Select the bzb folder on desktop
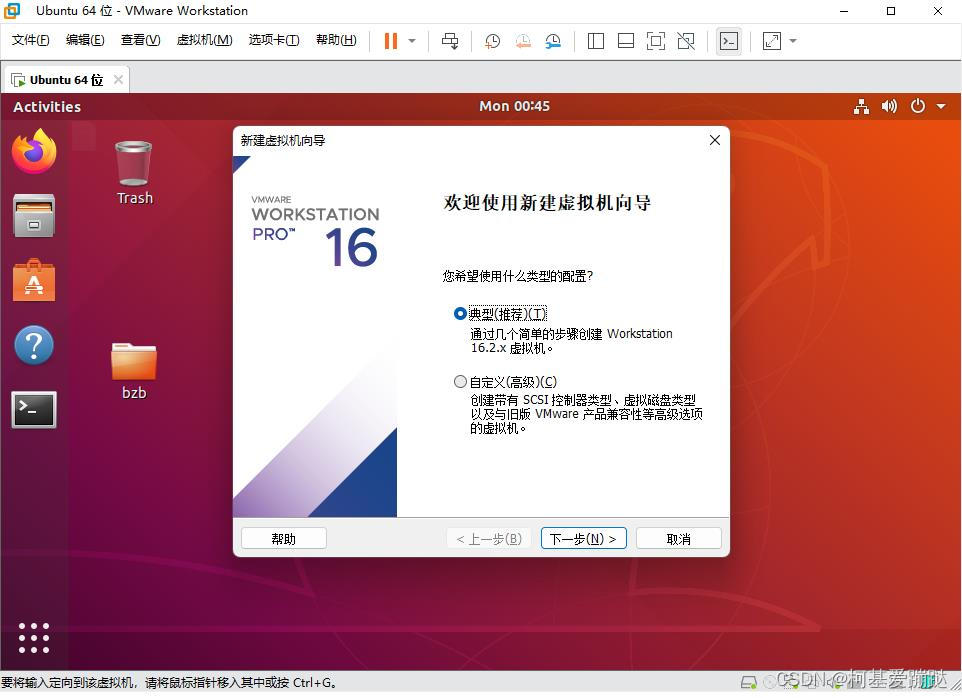 [x=134, y=371]
